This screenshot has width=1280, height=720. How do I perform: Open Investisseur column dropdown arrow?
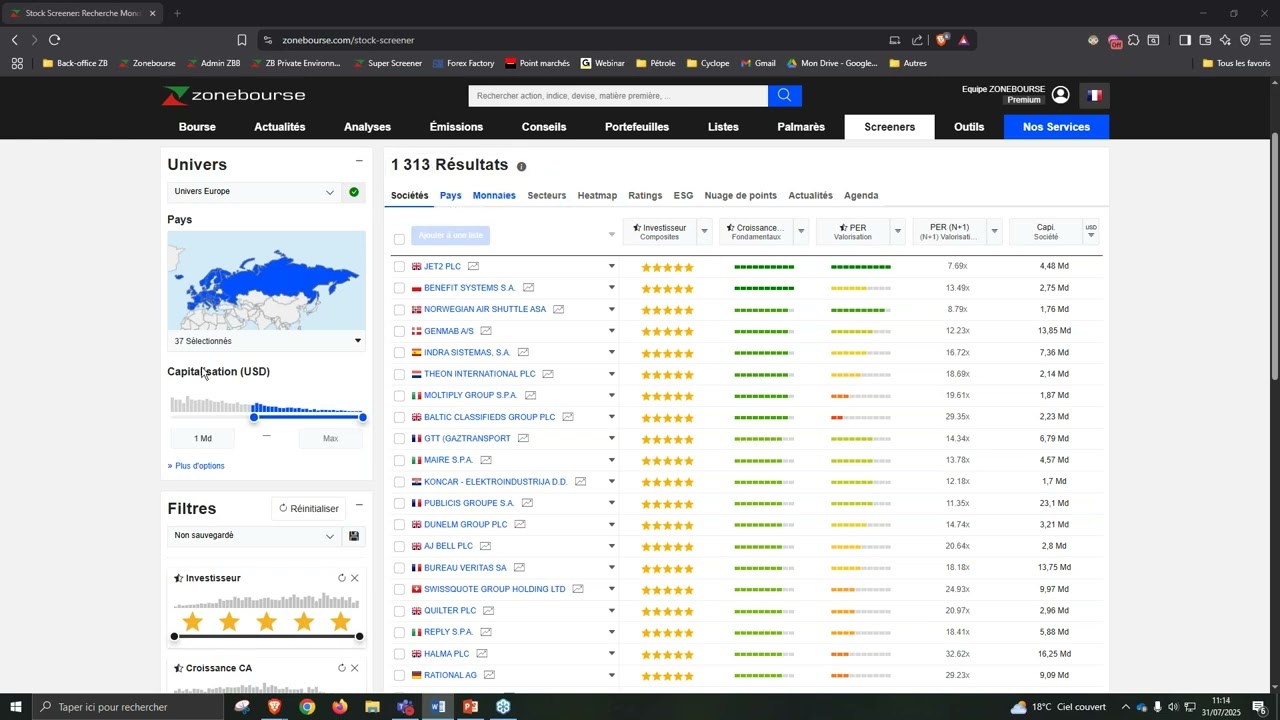705,231
